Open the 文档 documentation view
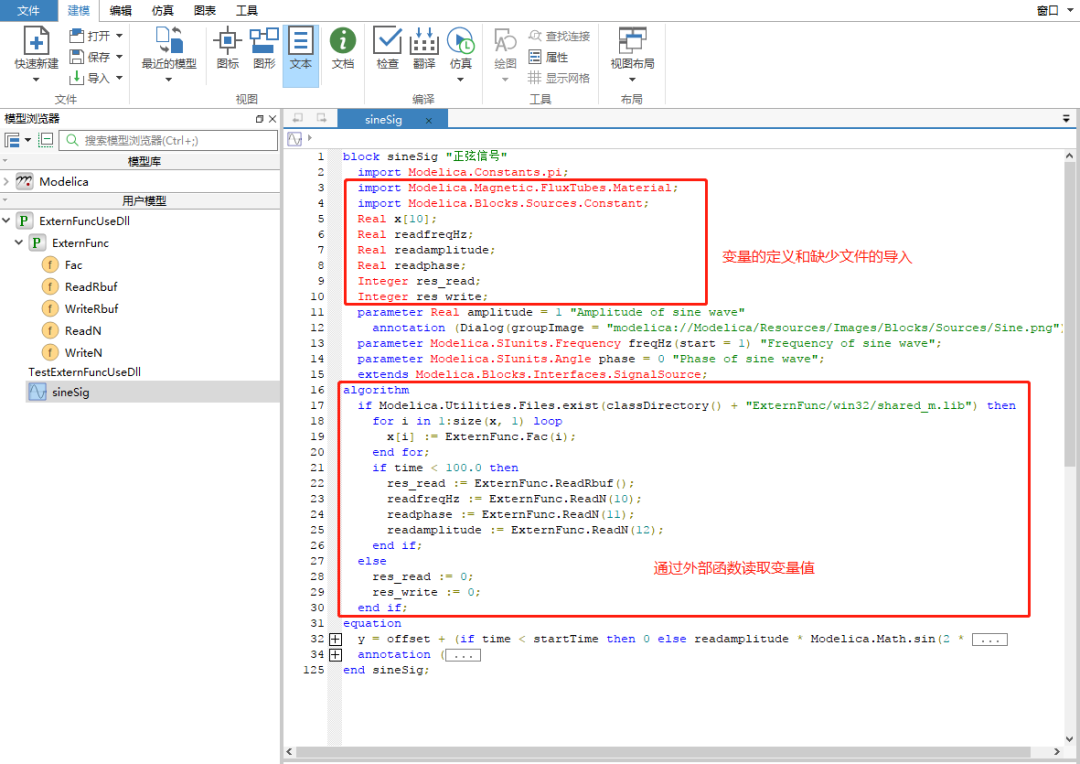Screen dimensions: 1080x764 [342, 48]
